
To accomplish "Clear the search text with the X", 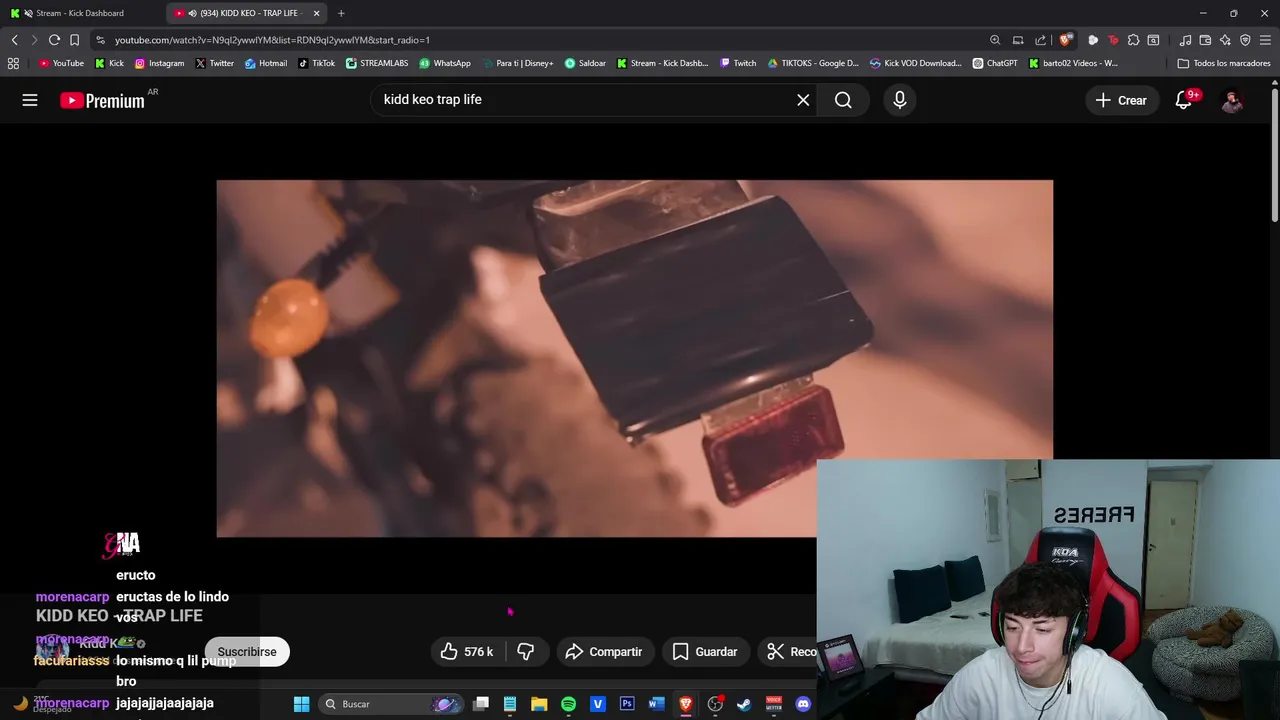I will coord(803,100).
